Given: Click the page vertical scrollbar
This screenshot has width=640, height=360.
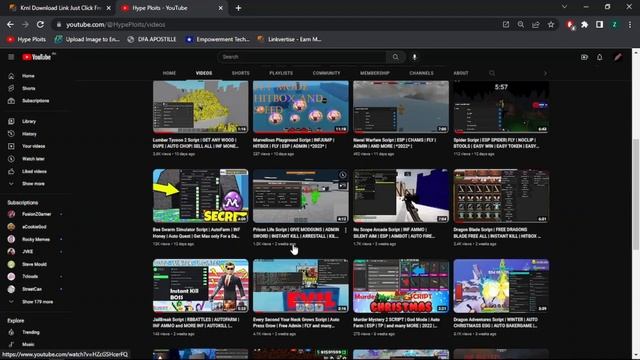Looking at the screenshot, I should 636,194.
